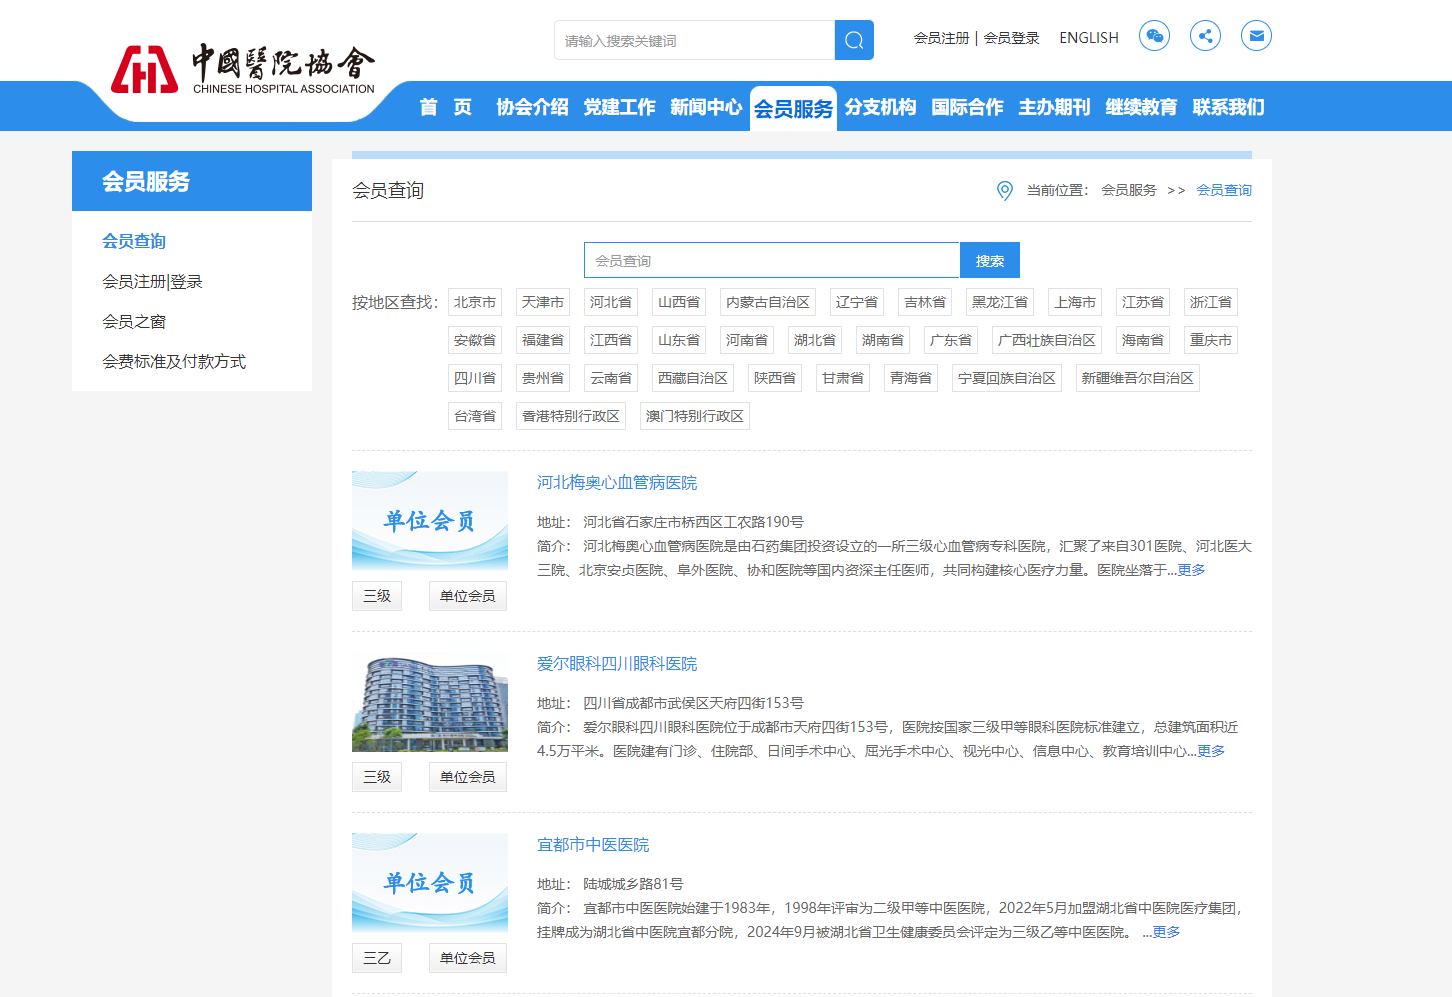Filter members by 黑龙江省

click(1000, 302)
